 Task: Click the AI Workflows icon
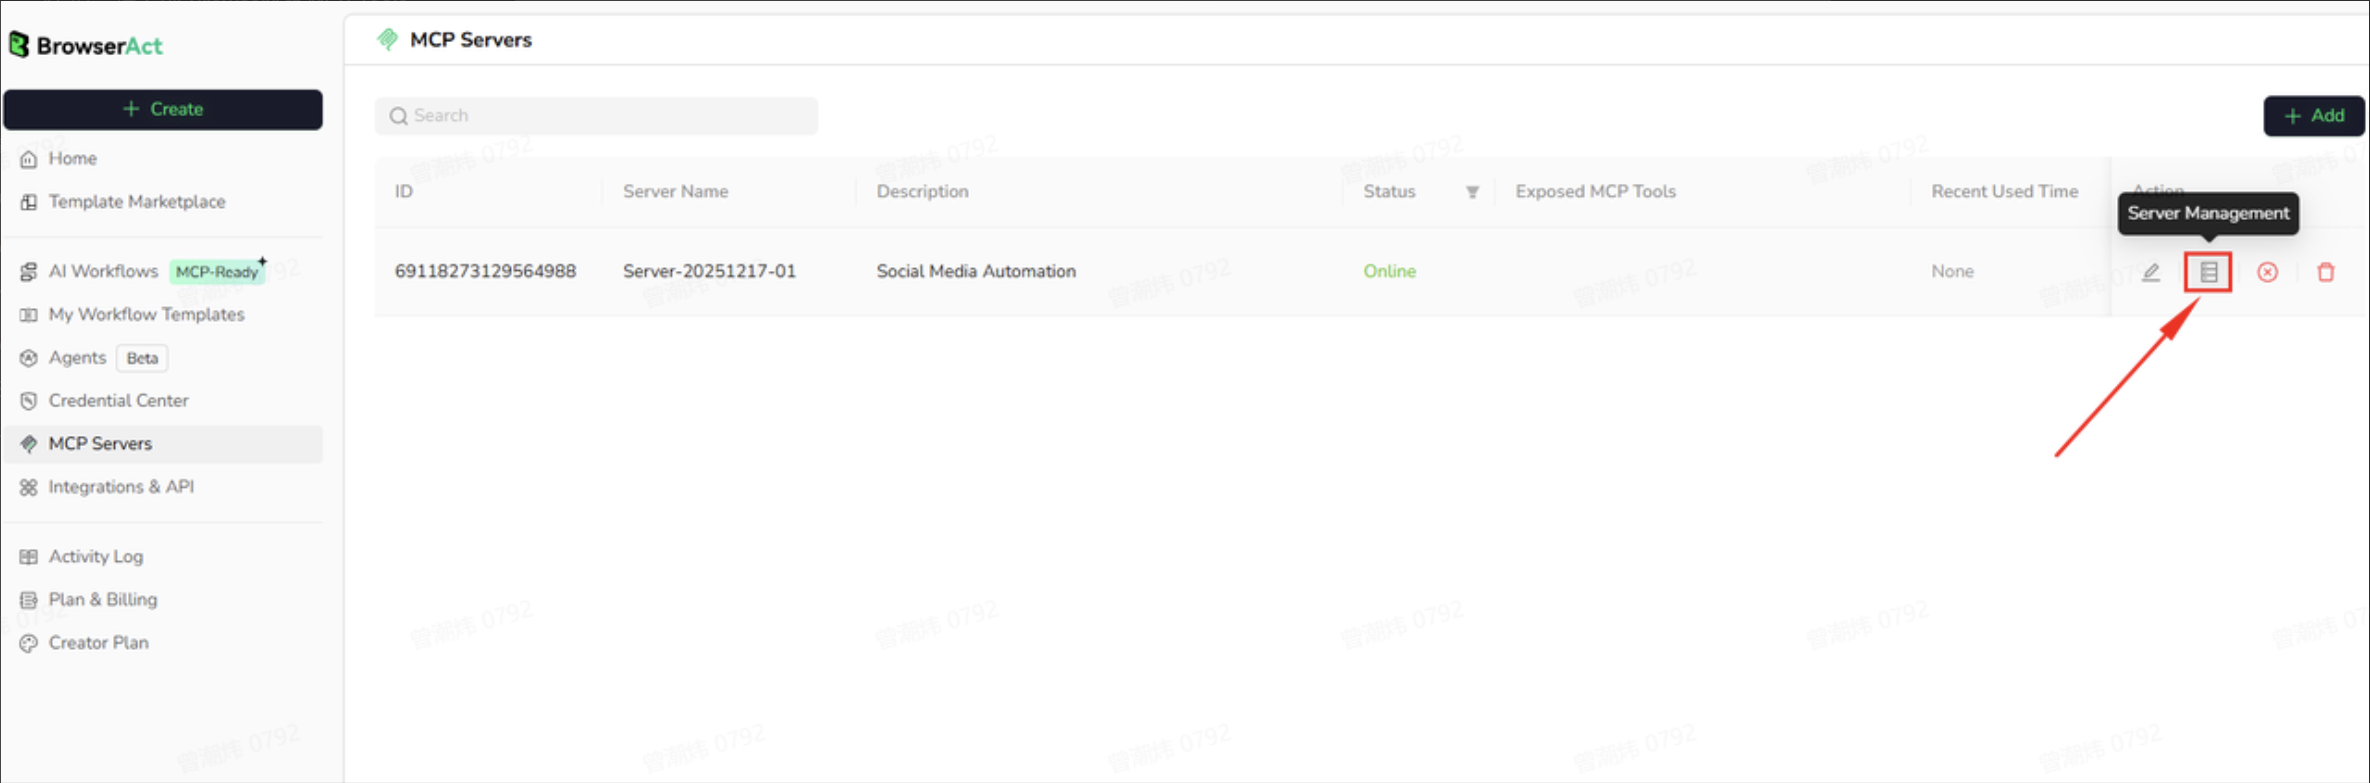(28, 272)
